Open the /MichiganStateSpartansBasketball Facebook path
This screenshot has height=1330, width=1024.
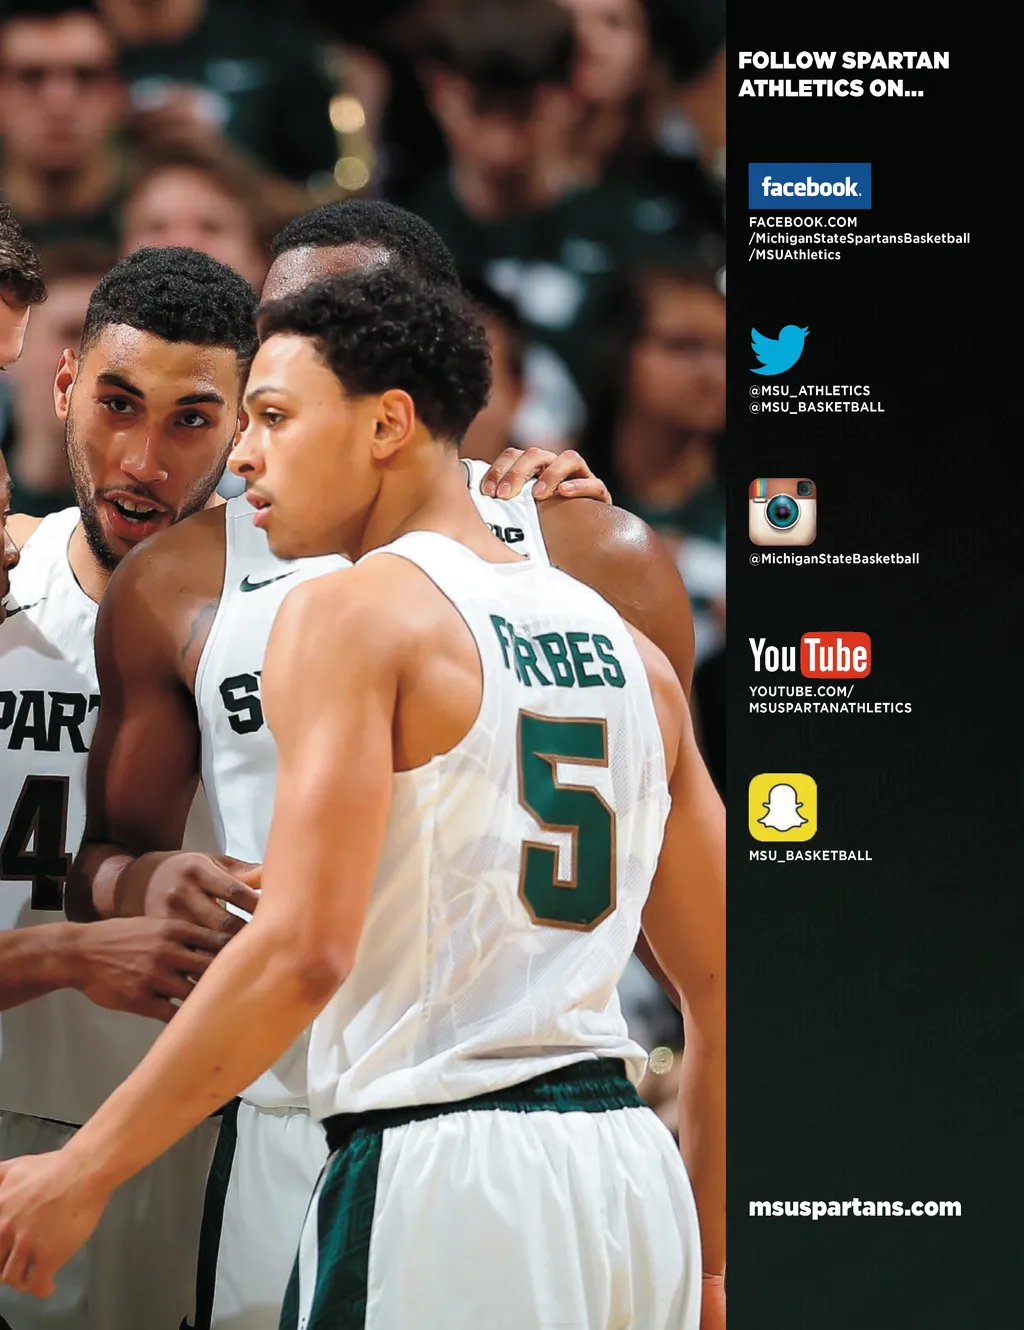tap(859, 238)
